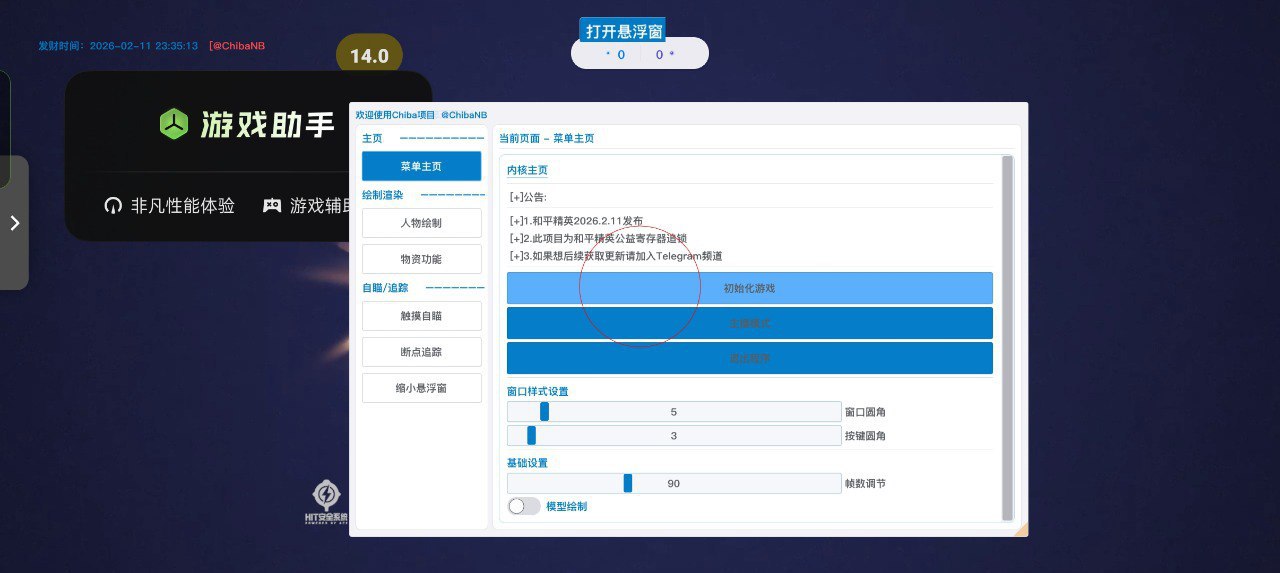Open the 人物绘制 sidebar page
This screenshot has width=1280, height=573.
421,223
